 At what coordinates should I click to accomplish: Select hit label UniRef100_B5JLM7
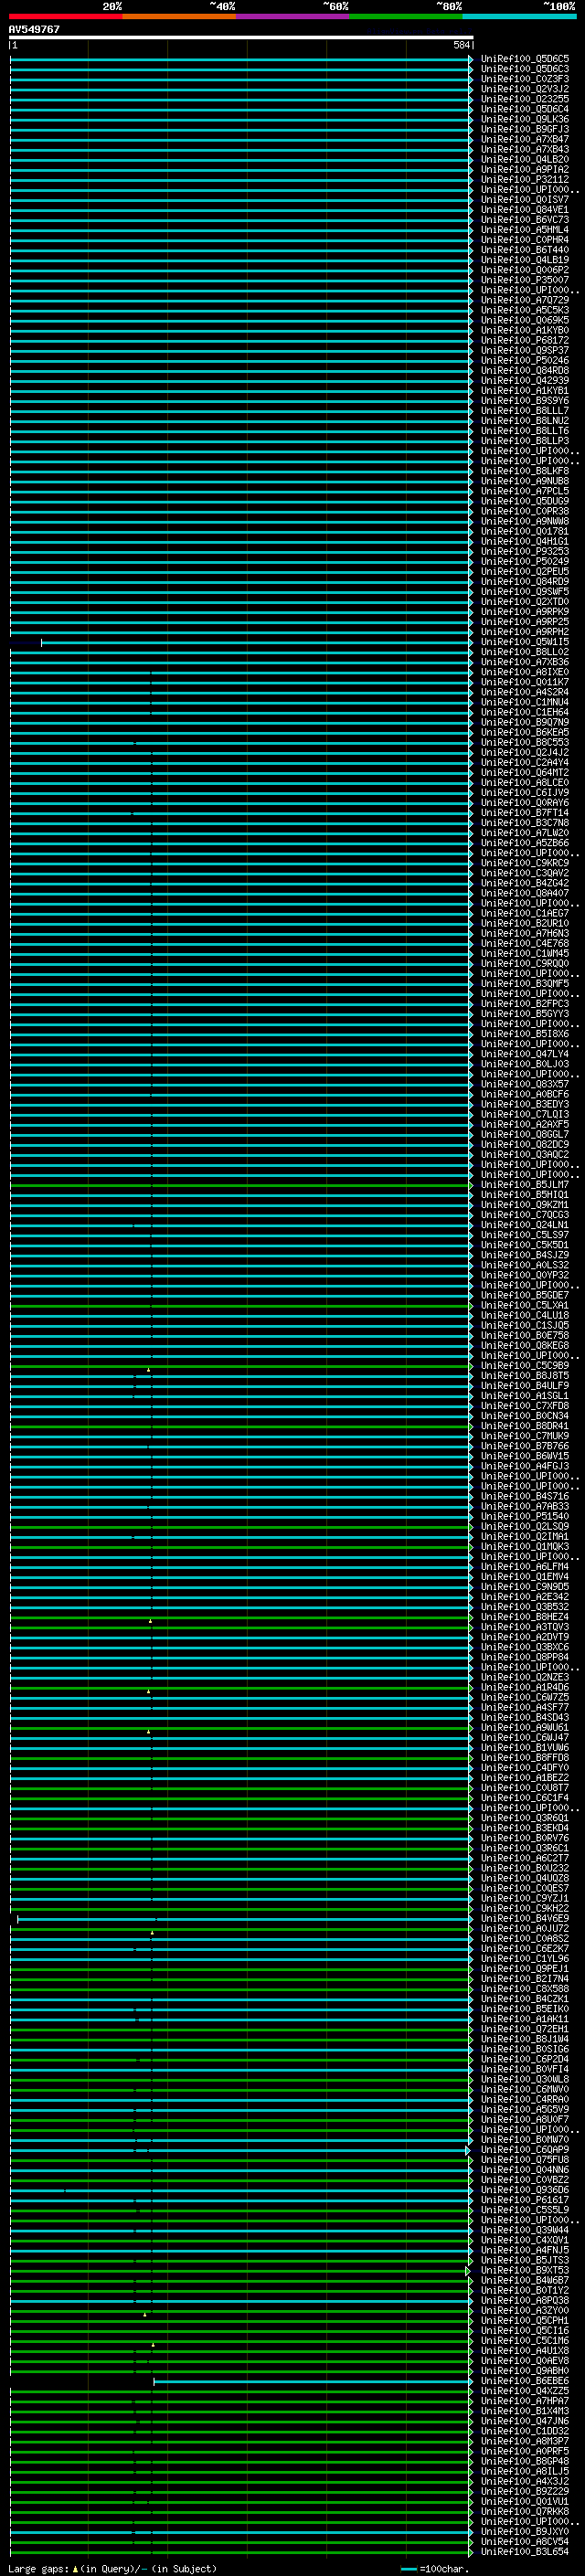(525, 1185)
